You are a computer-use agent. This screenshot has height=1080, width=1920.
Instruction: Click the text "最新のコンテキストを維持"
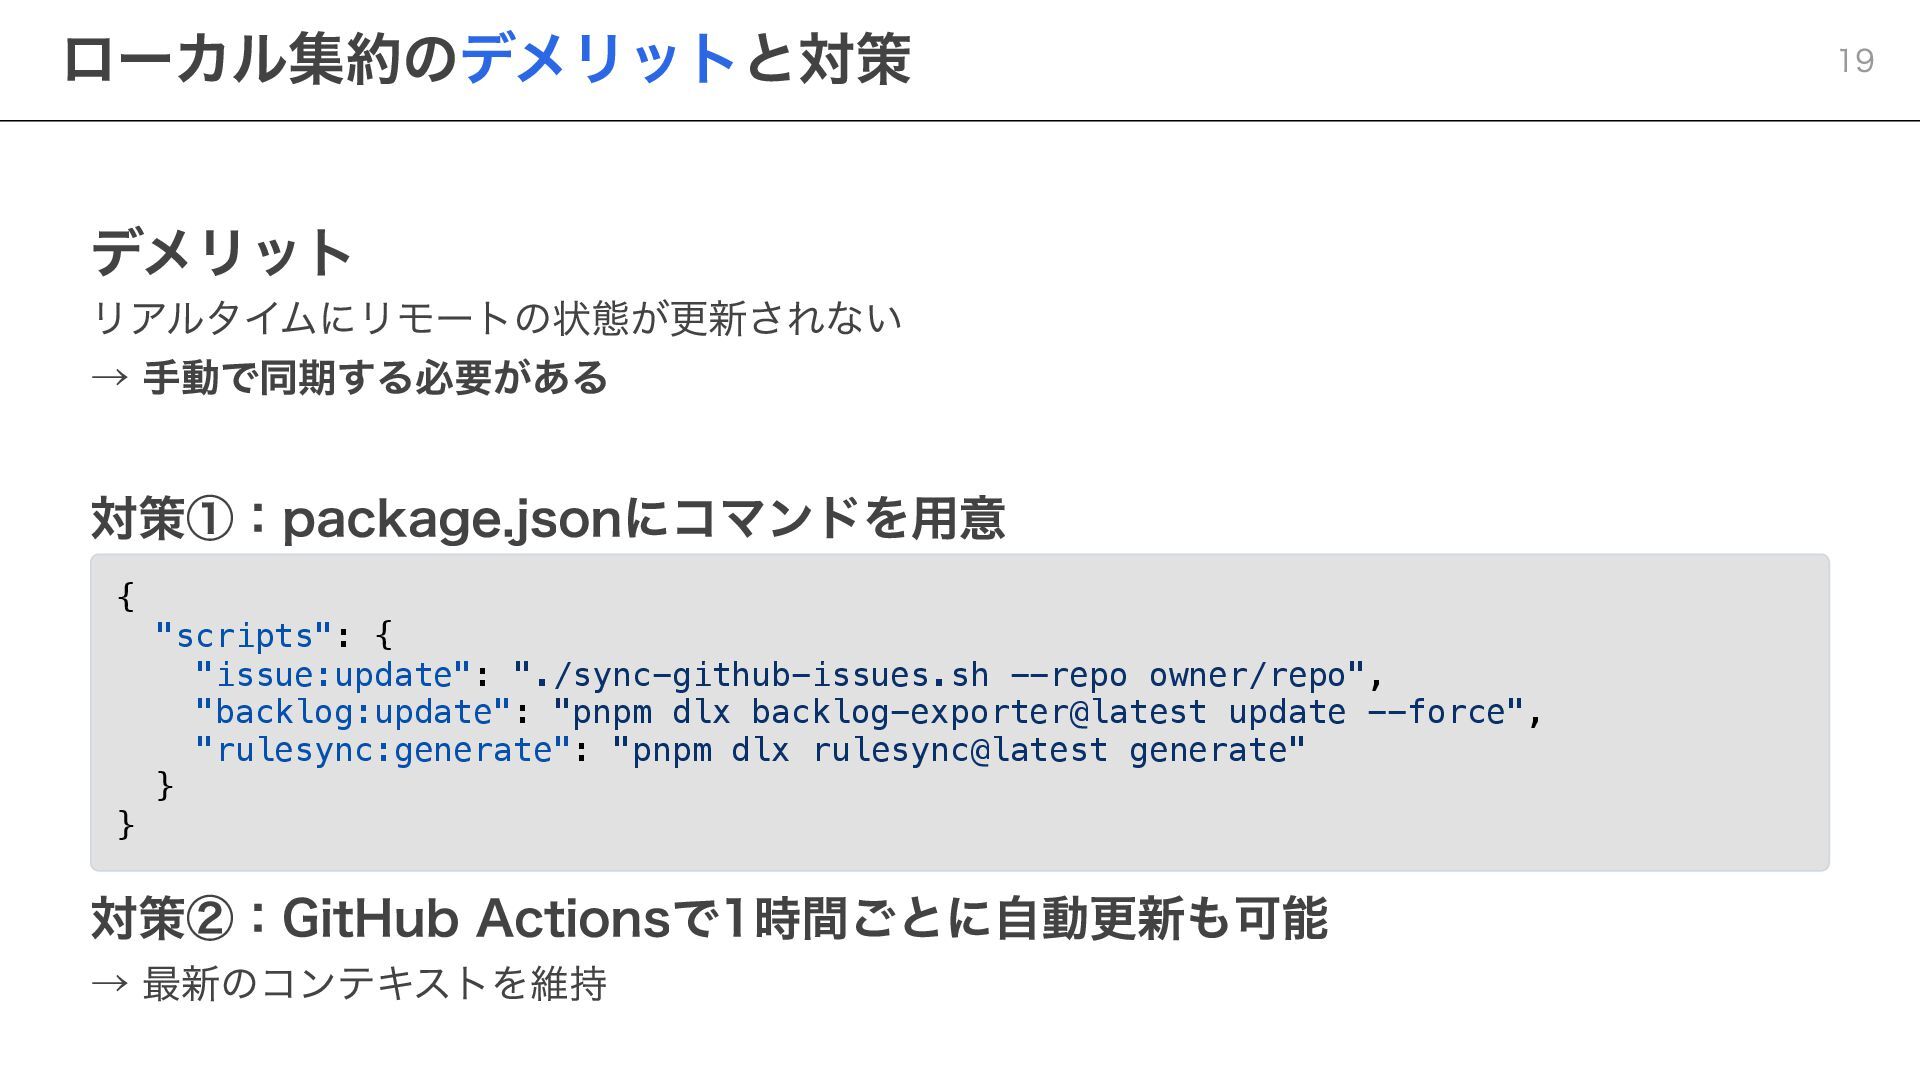374,984
